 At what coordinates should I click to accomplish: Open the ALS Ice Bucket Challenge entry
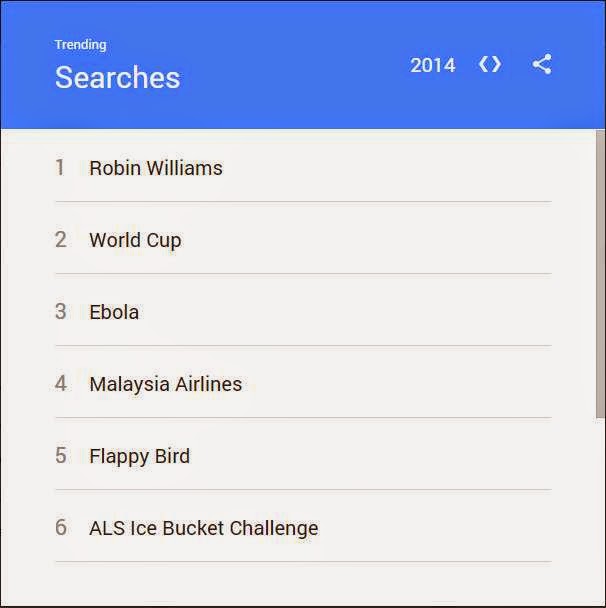203,528
